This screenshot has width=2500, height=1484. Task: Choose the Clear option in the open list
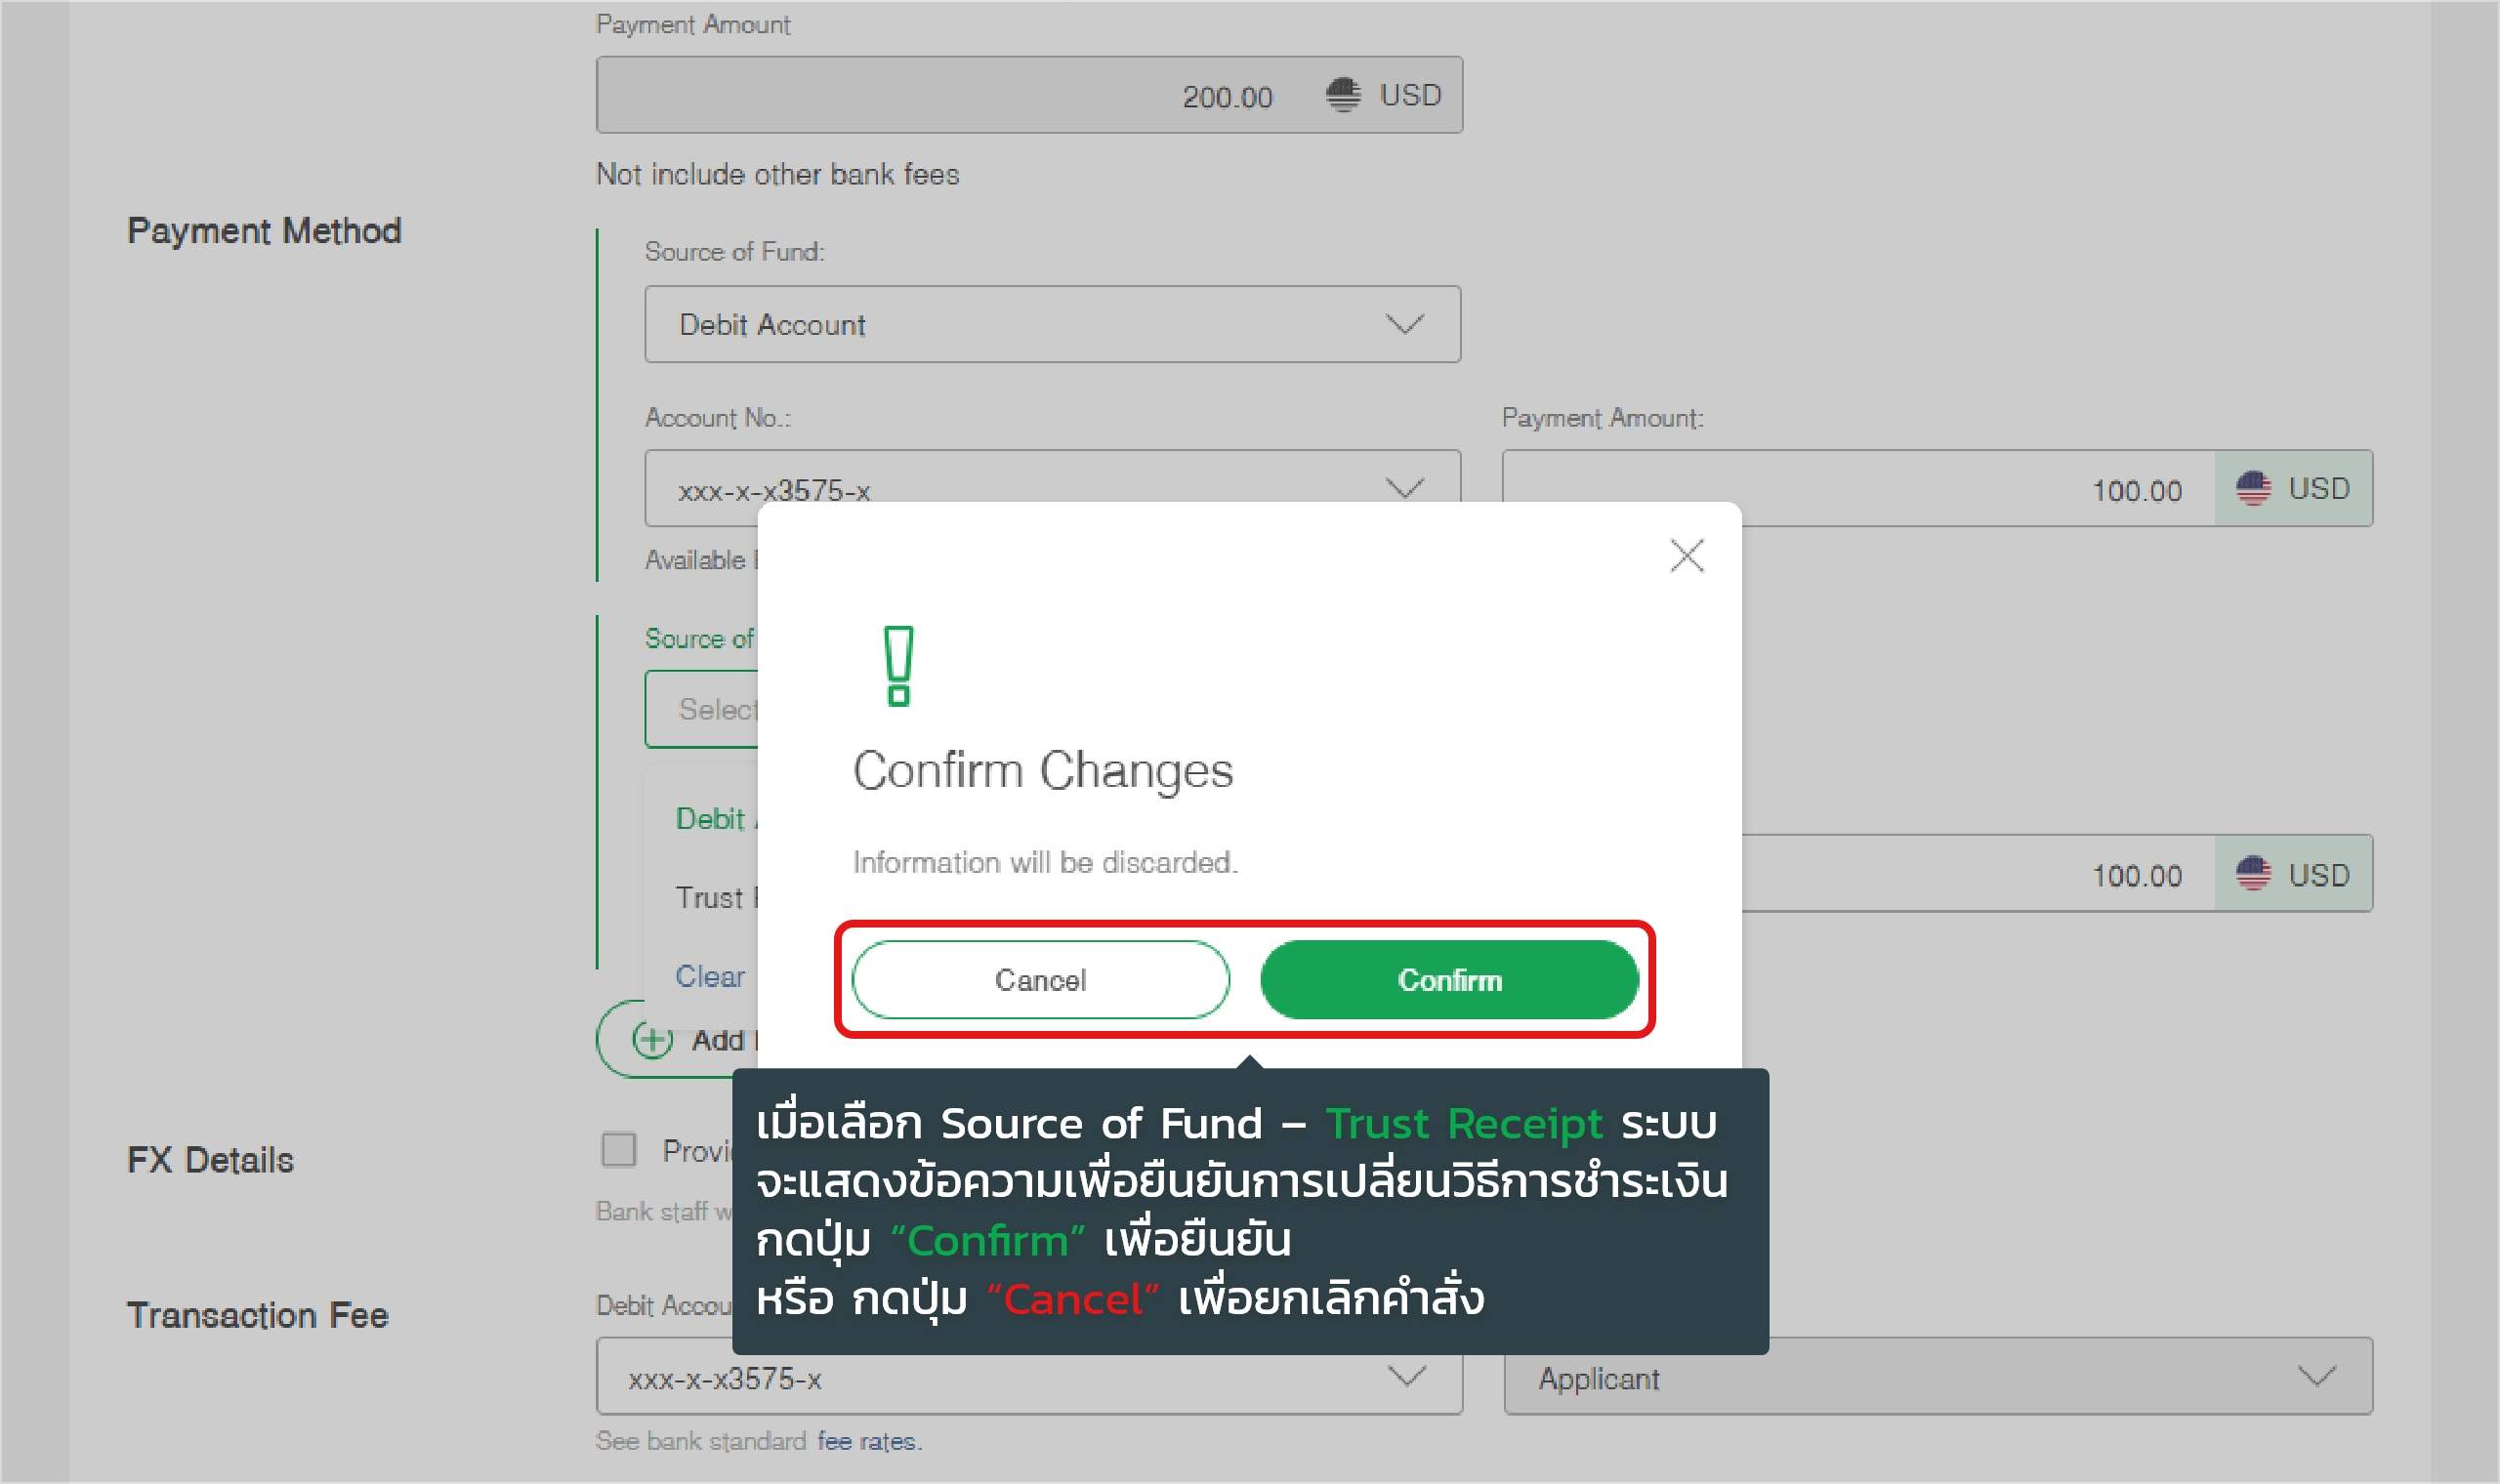click(710, 975)
